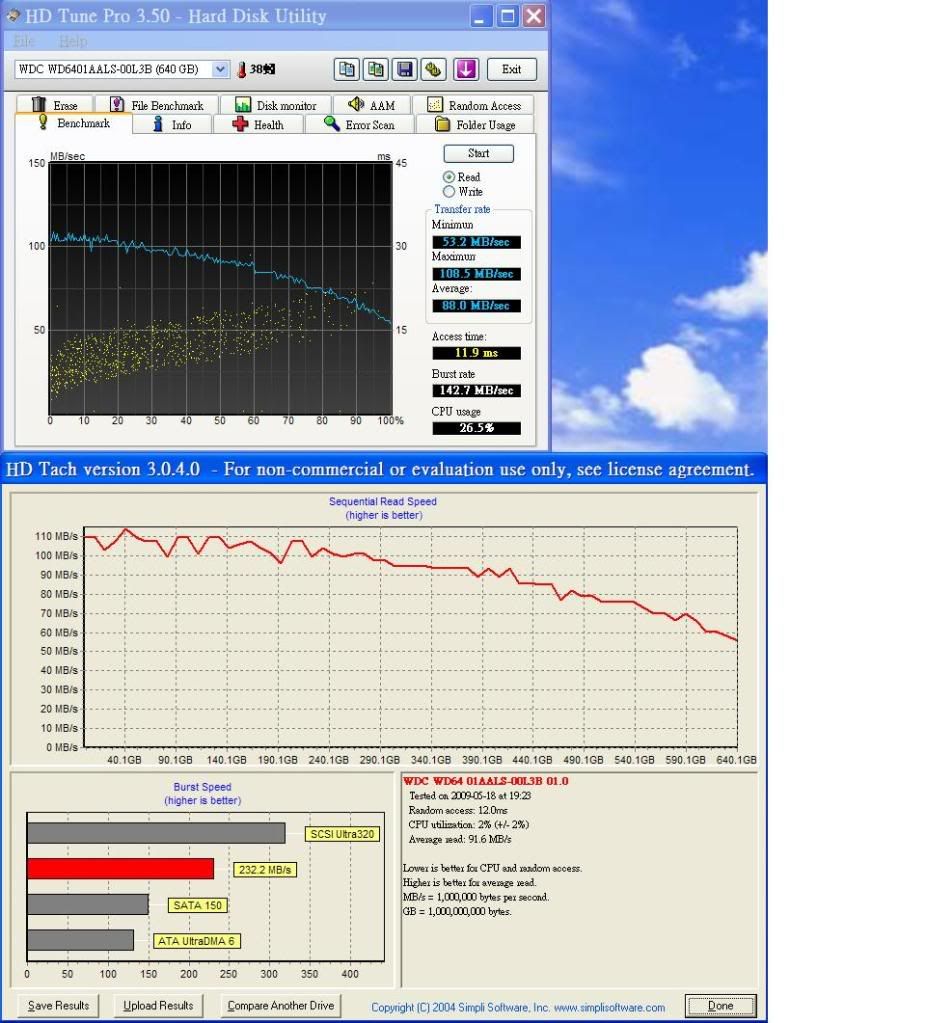This screenshot has width=926, height=1023.
Task: Maximize the HD Tune Pro window
Action: 507,16
